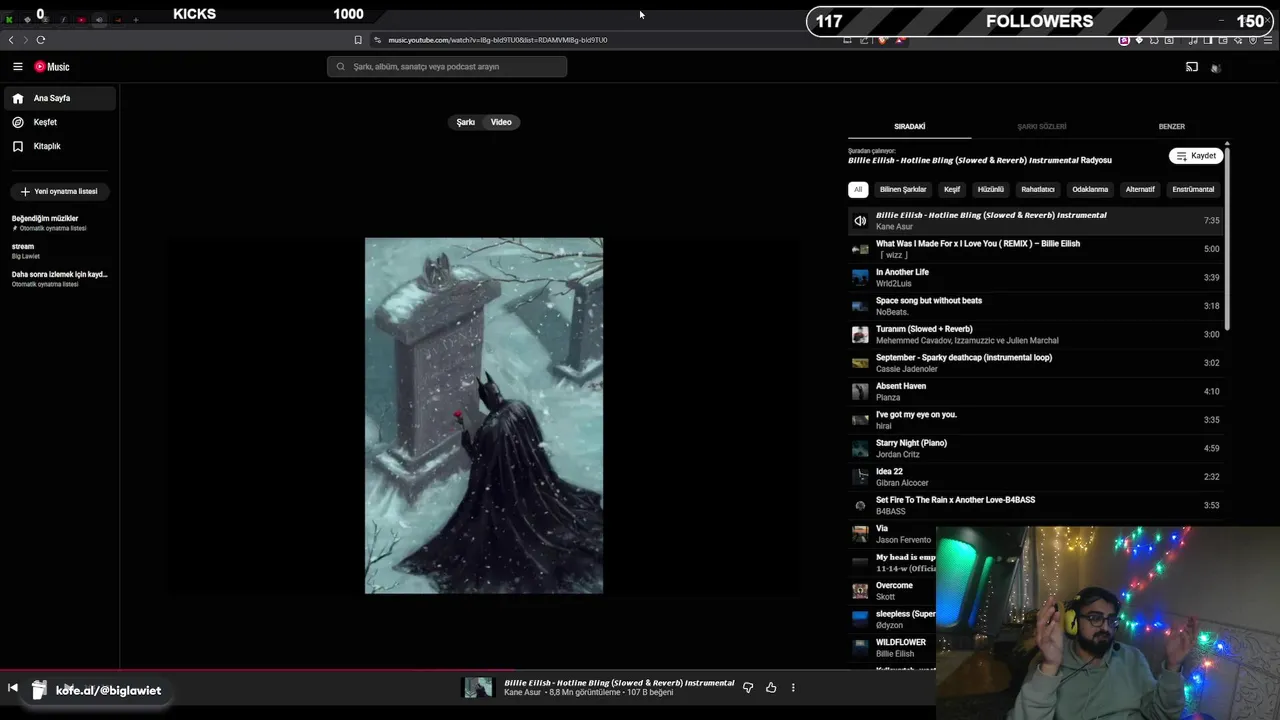The height and width of the screenshot is (720, 1280).
Task: Click the Via song thumbnail
Action: coord(860,534)
